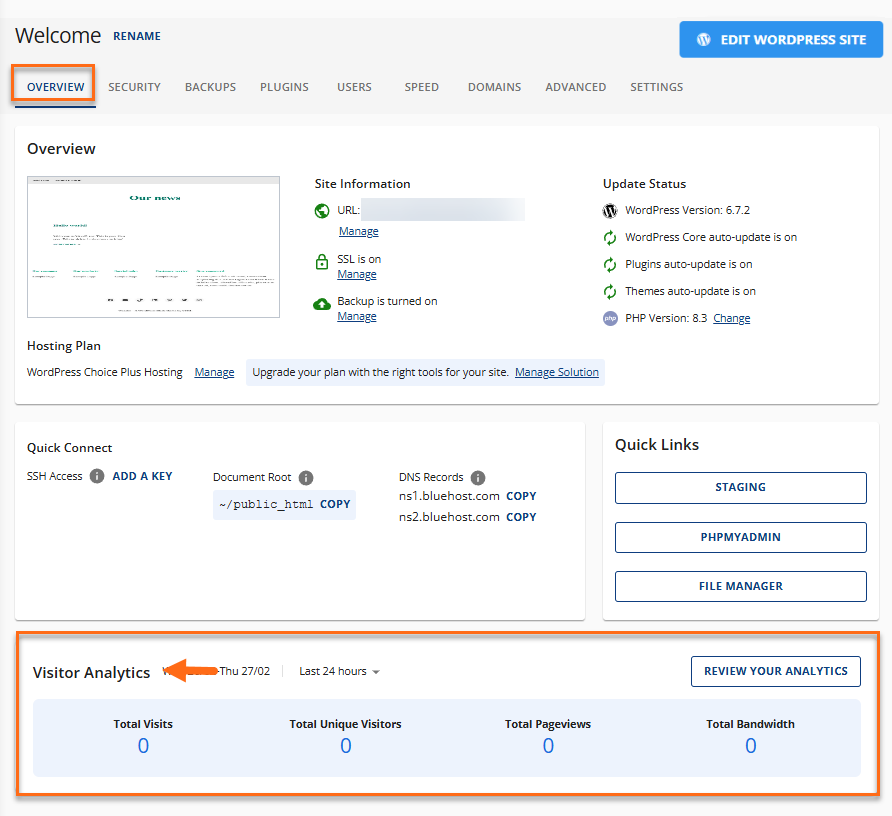Click the 'Backup is turned on' status text
This screenshot has height=816, width=892.
click(x=387, y=302)
